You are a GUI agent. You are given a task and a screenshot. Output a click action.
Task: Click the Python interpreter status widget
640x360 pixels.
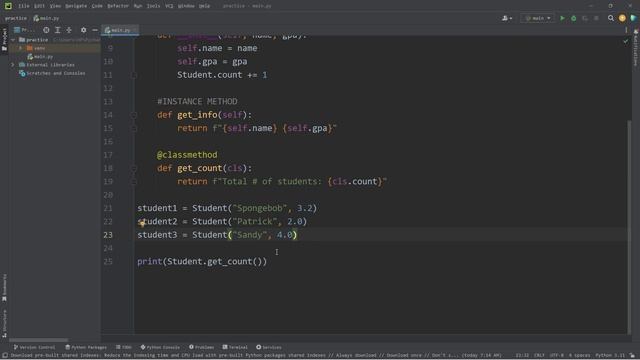coord(610,356)
